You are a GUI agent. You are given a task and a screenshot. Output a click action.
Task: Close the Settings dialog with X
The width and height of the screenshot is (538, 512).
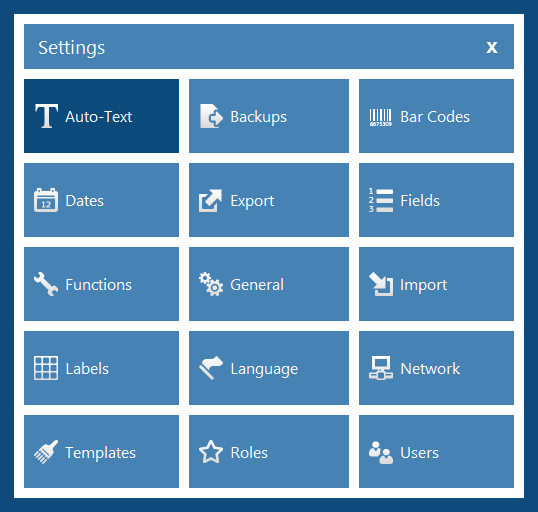coord(492,47)
